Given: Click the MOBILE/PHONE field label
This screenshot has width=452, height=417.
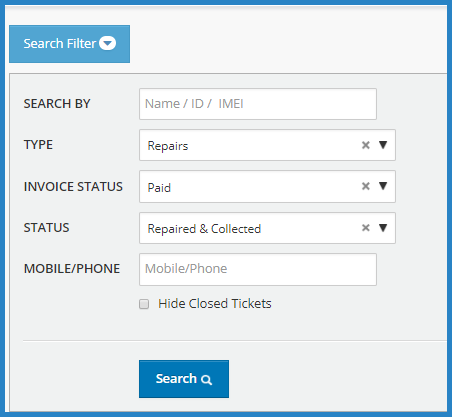Looking at the screenshot, I should (x=72, y=269).
